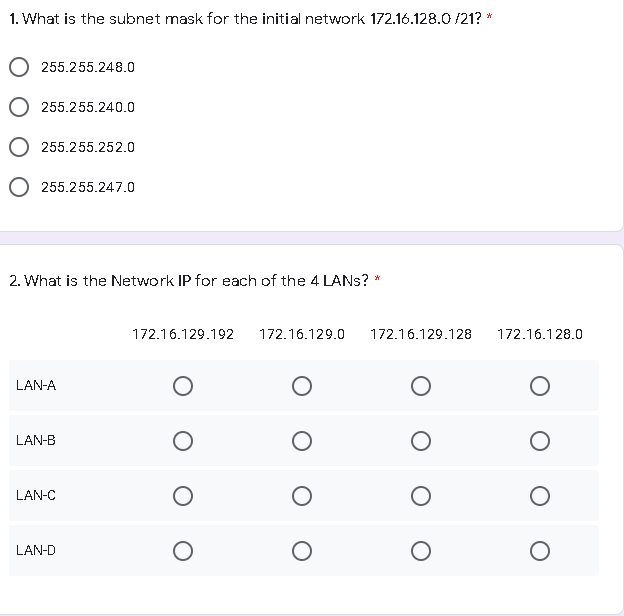Pick 172.16.129.128 for LAN-C
This screenshot has width=624, height=616.
(420, 495)
